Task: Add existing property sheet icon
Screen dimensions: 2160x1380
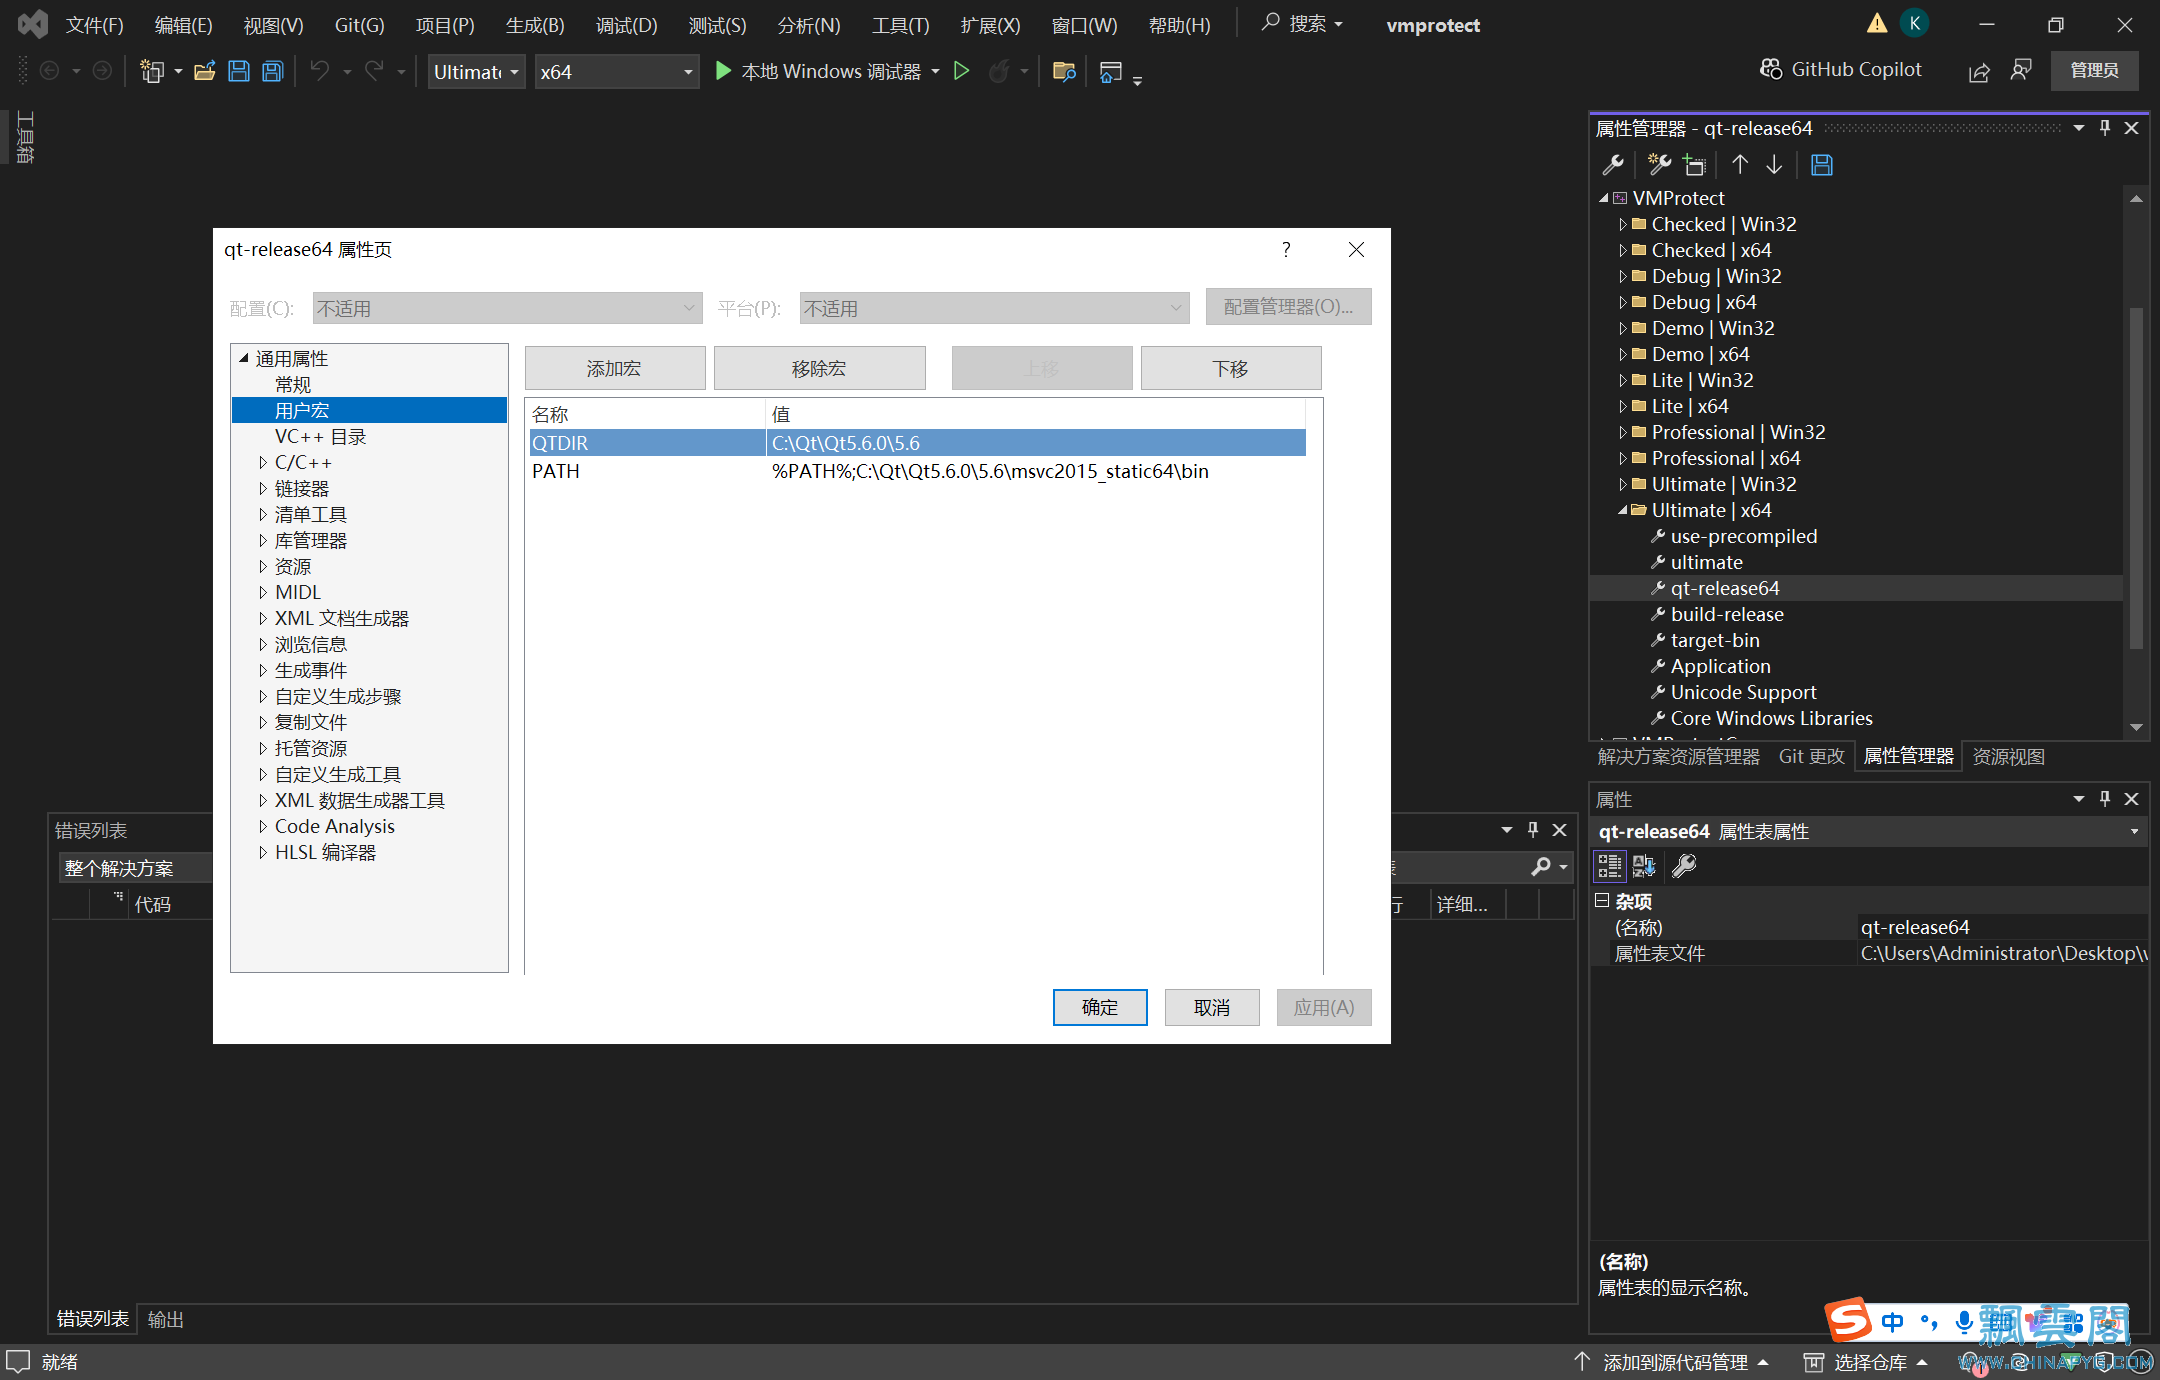Action: (x=1694, y=165)
